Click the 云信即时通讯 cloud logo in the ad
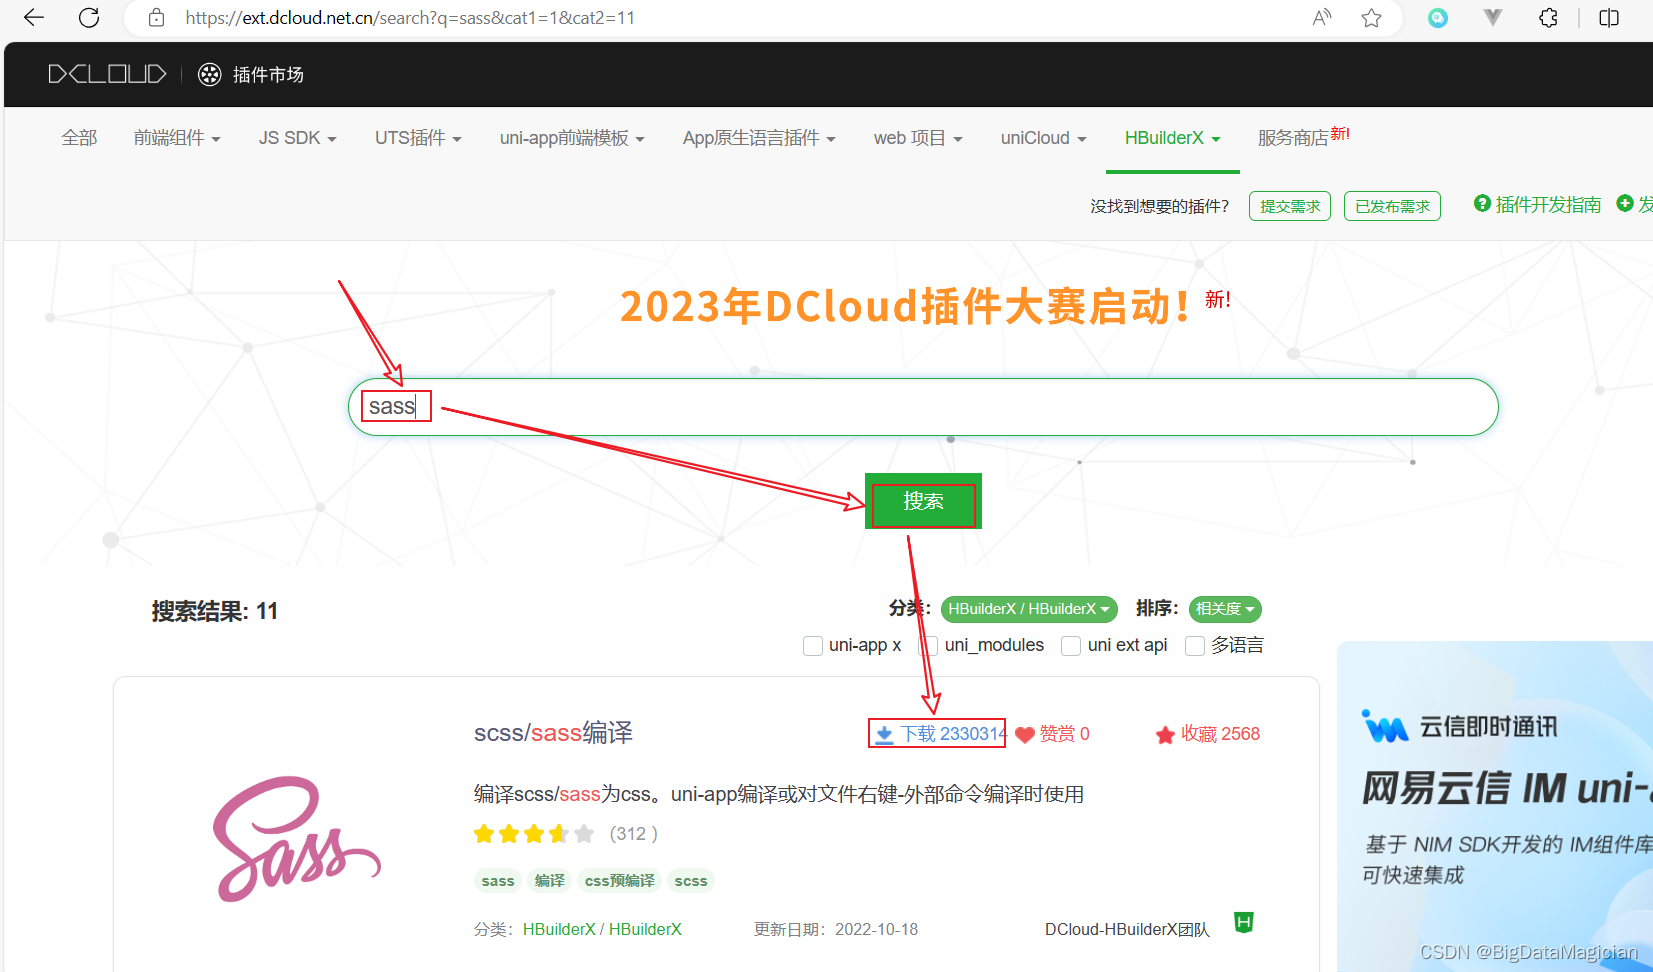Screen dimensions: 1653x972 tap(1385, 727)
